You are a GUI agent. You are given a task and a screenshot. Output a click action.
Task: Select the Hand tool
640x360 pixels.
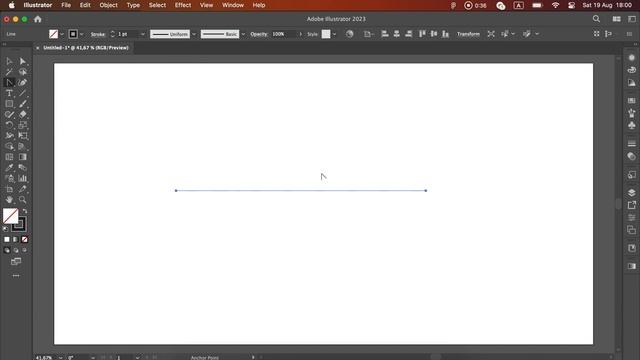9,200
